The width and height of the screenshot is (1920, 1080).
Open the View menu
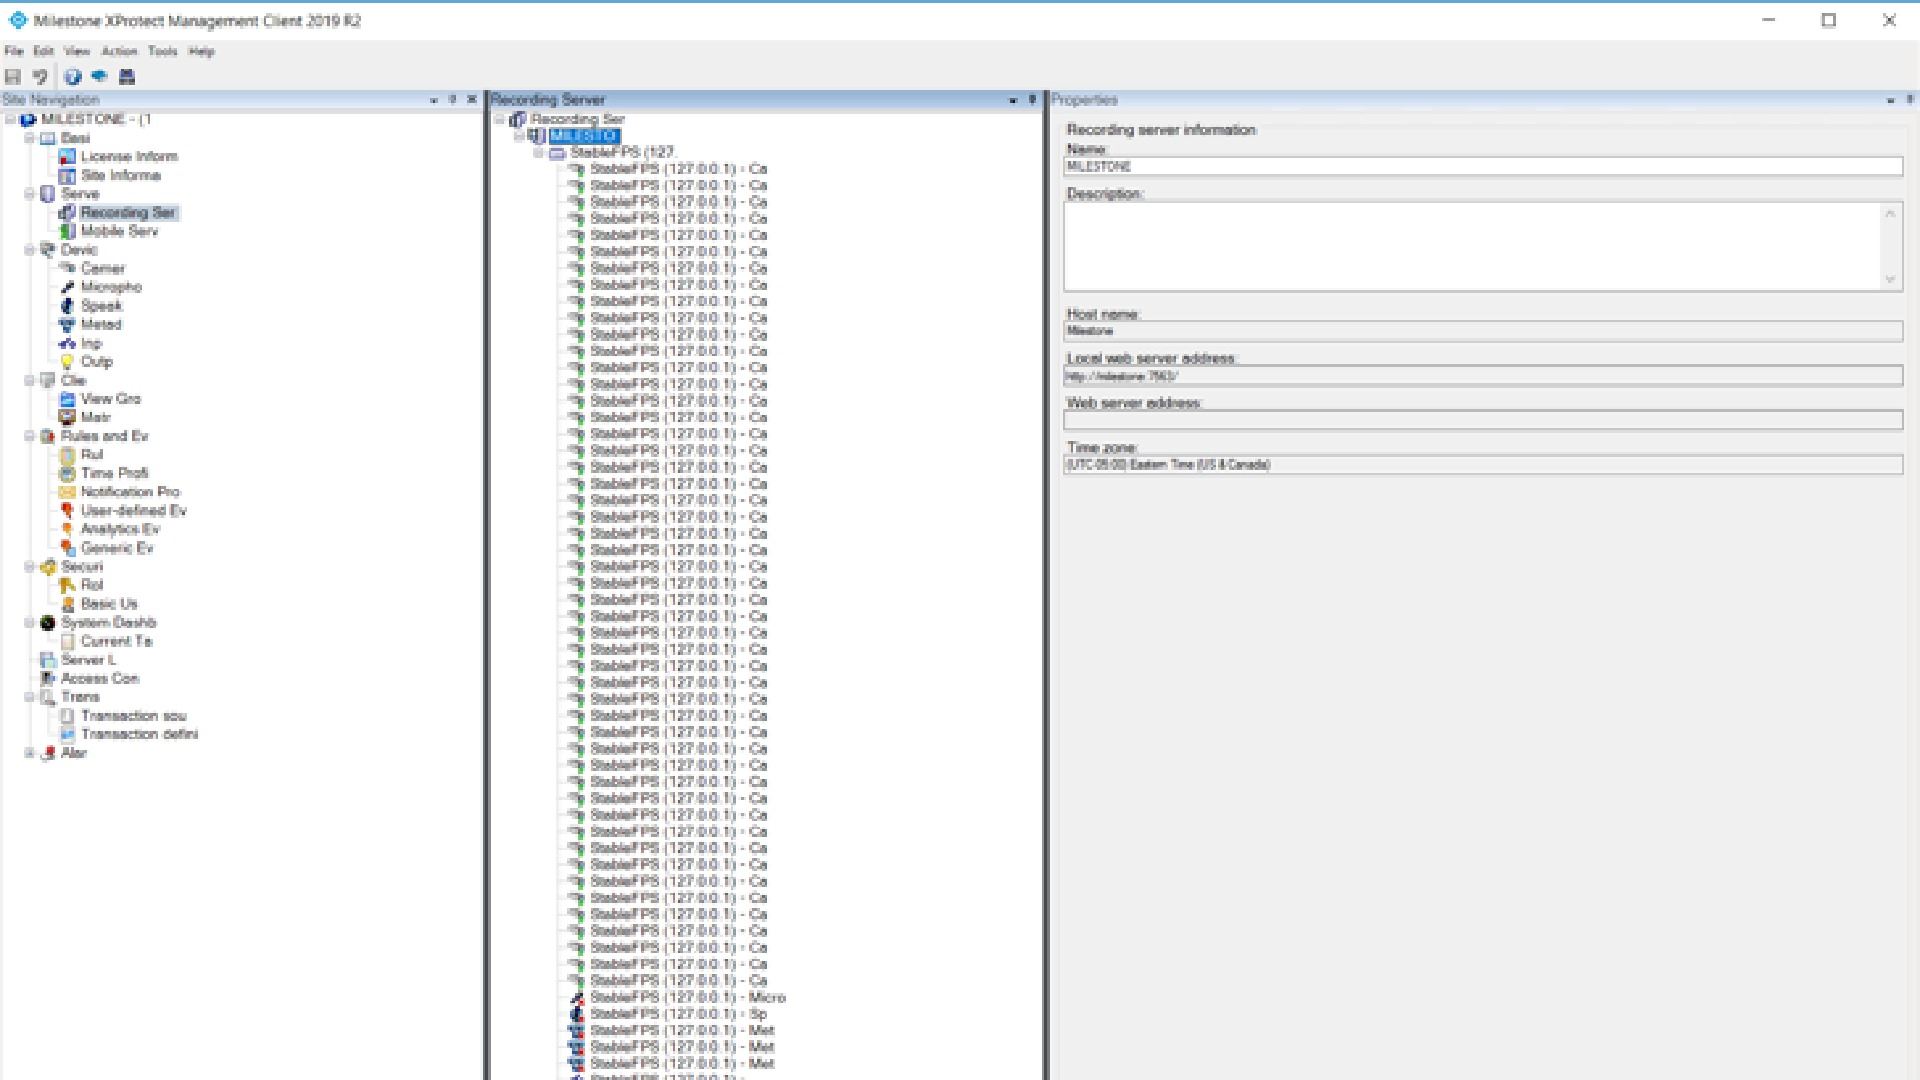click(77, 51)
